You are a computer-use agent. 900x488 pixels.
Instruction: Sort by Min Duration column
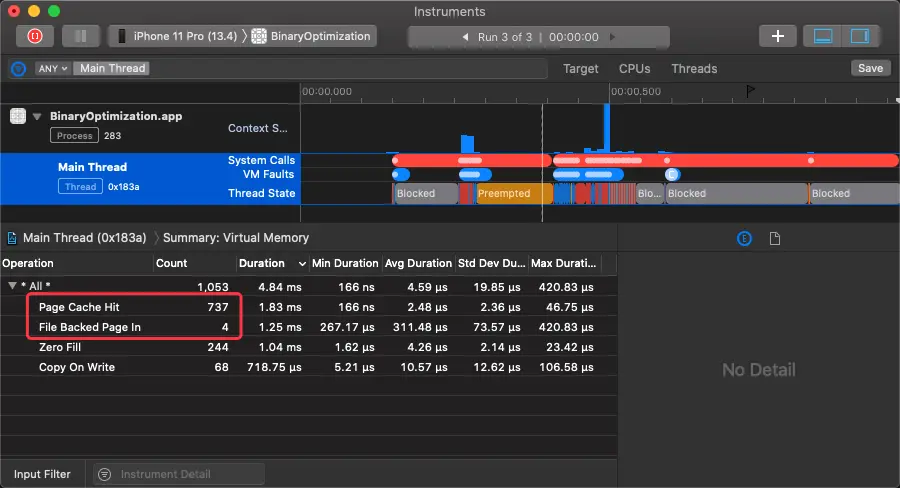344,264
